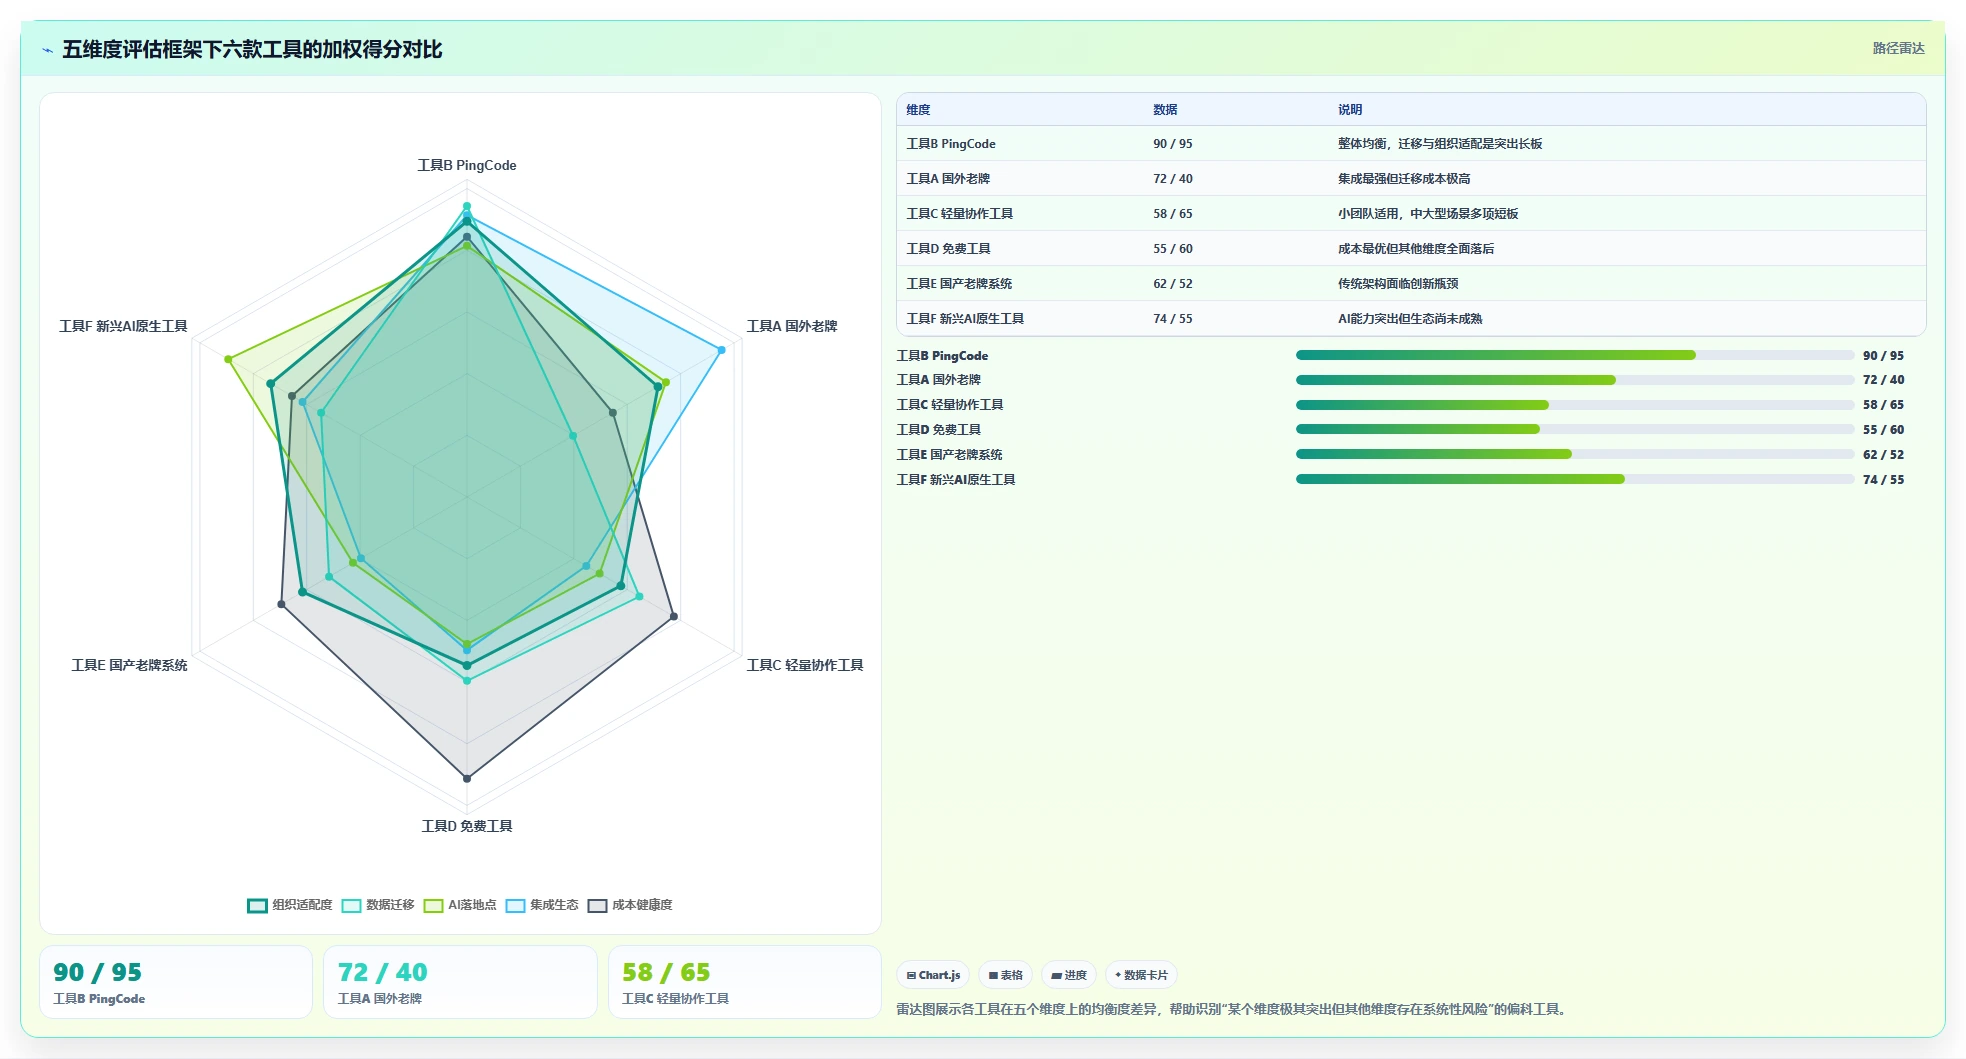Click the 90 / 95 value beside PingCode progress bar
1966x1059 pixels.
click(1883, 356)
